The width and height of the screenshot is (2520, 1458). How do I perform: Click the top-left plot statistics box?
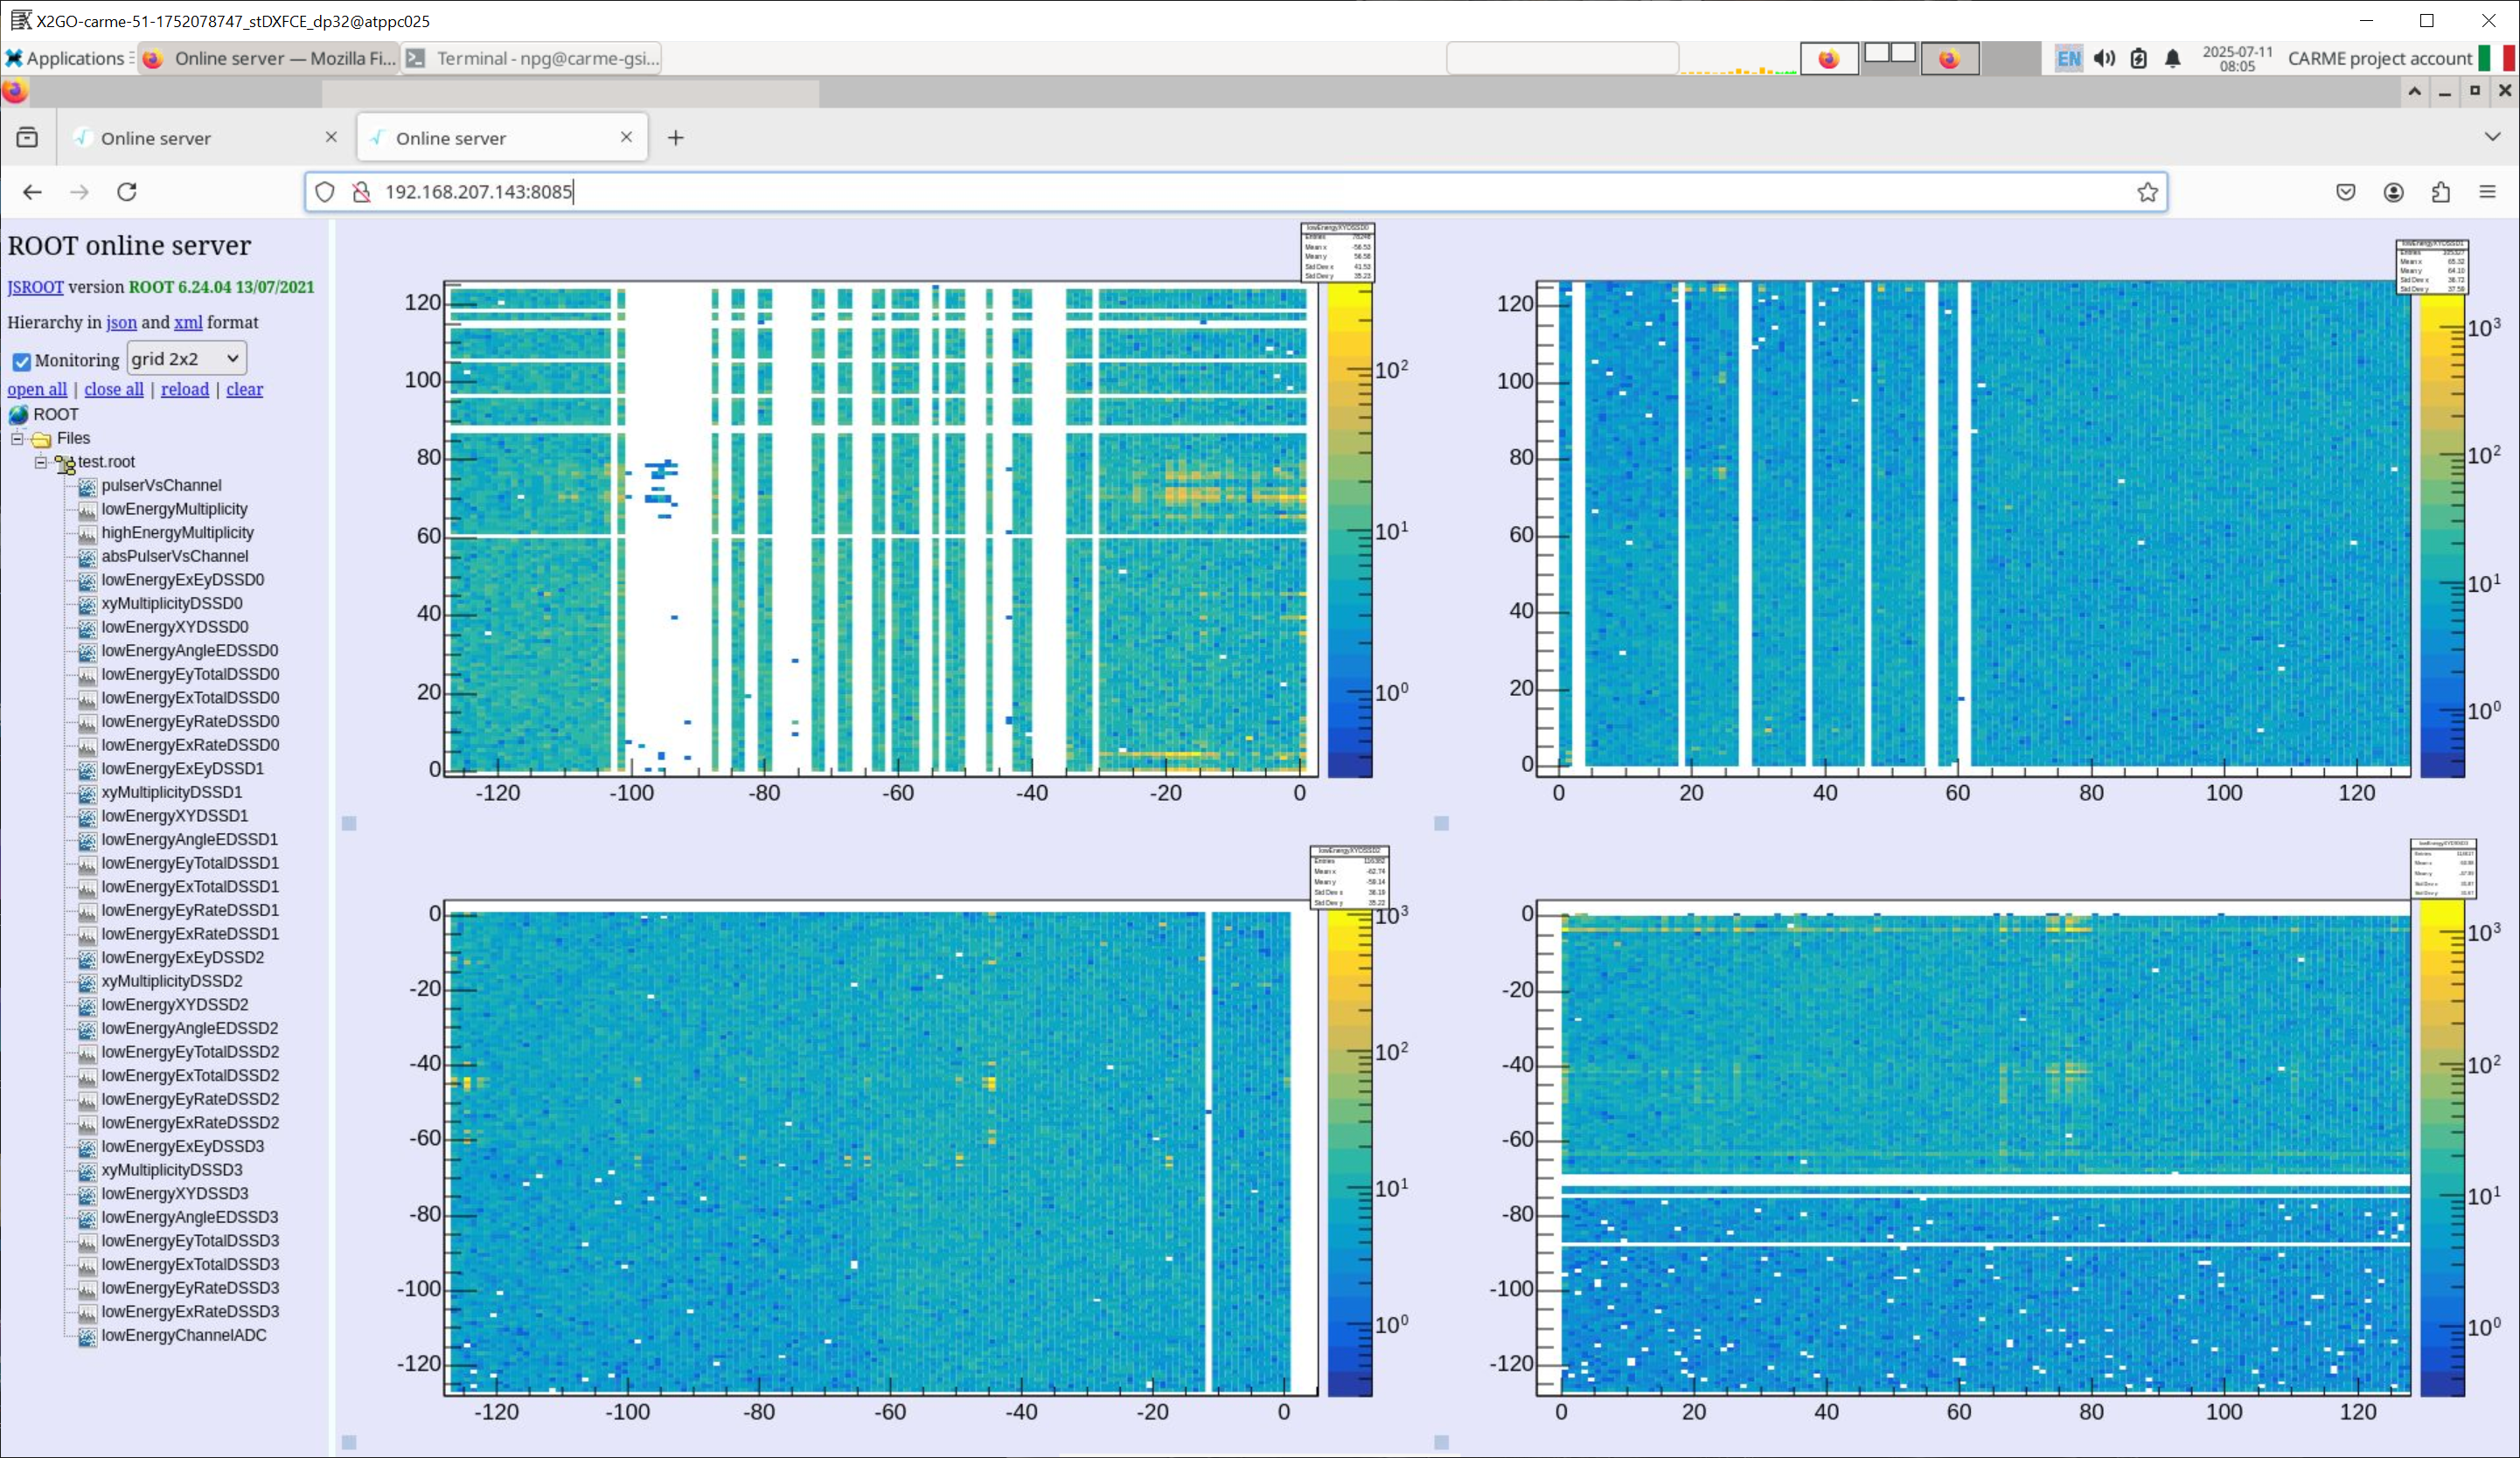(1338, 252)
